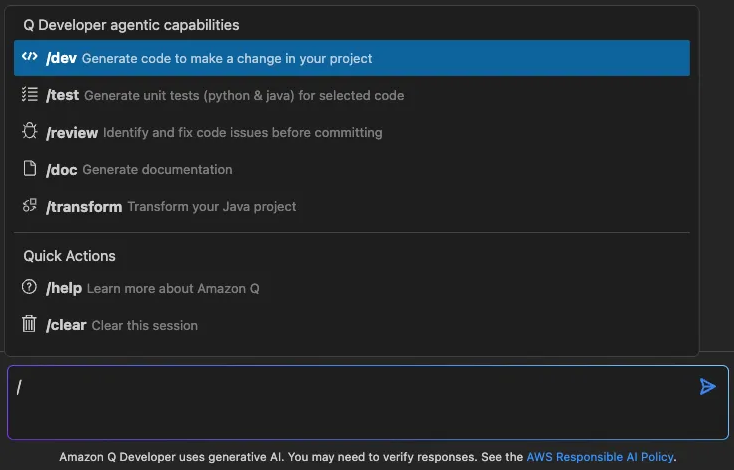Image resolution: width=734 pixels, height=470 pixels.
Task: Click the /help question mark icon
Action: click(29, 288)
